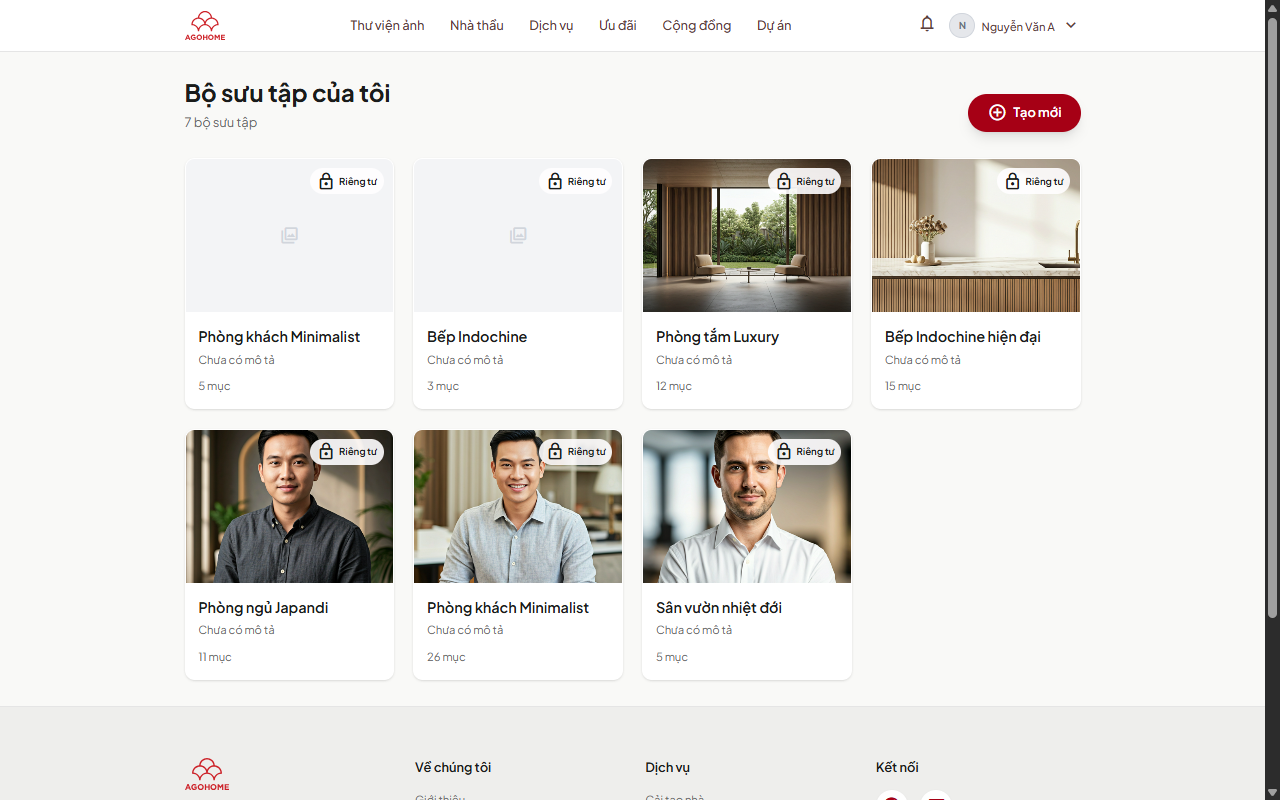Create a new collection with Tạo mới
Image resolution: width=1280 pixels, height=800 pixels.
coord(1024,113)
